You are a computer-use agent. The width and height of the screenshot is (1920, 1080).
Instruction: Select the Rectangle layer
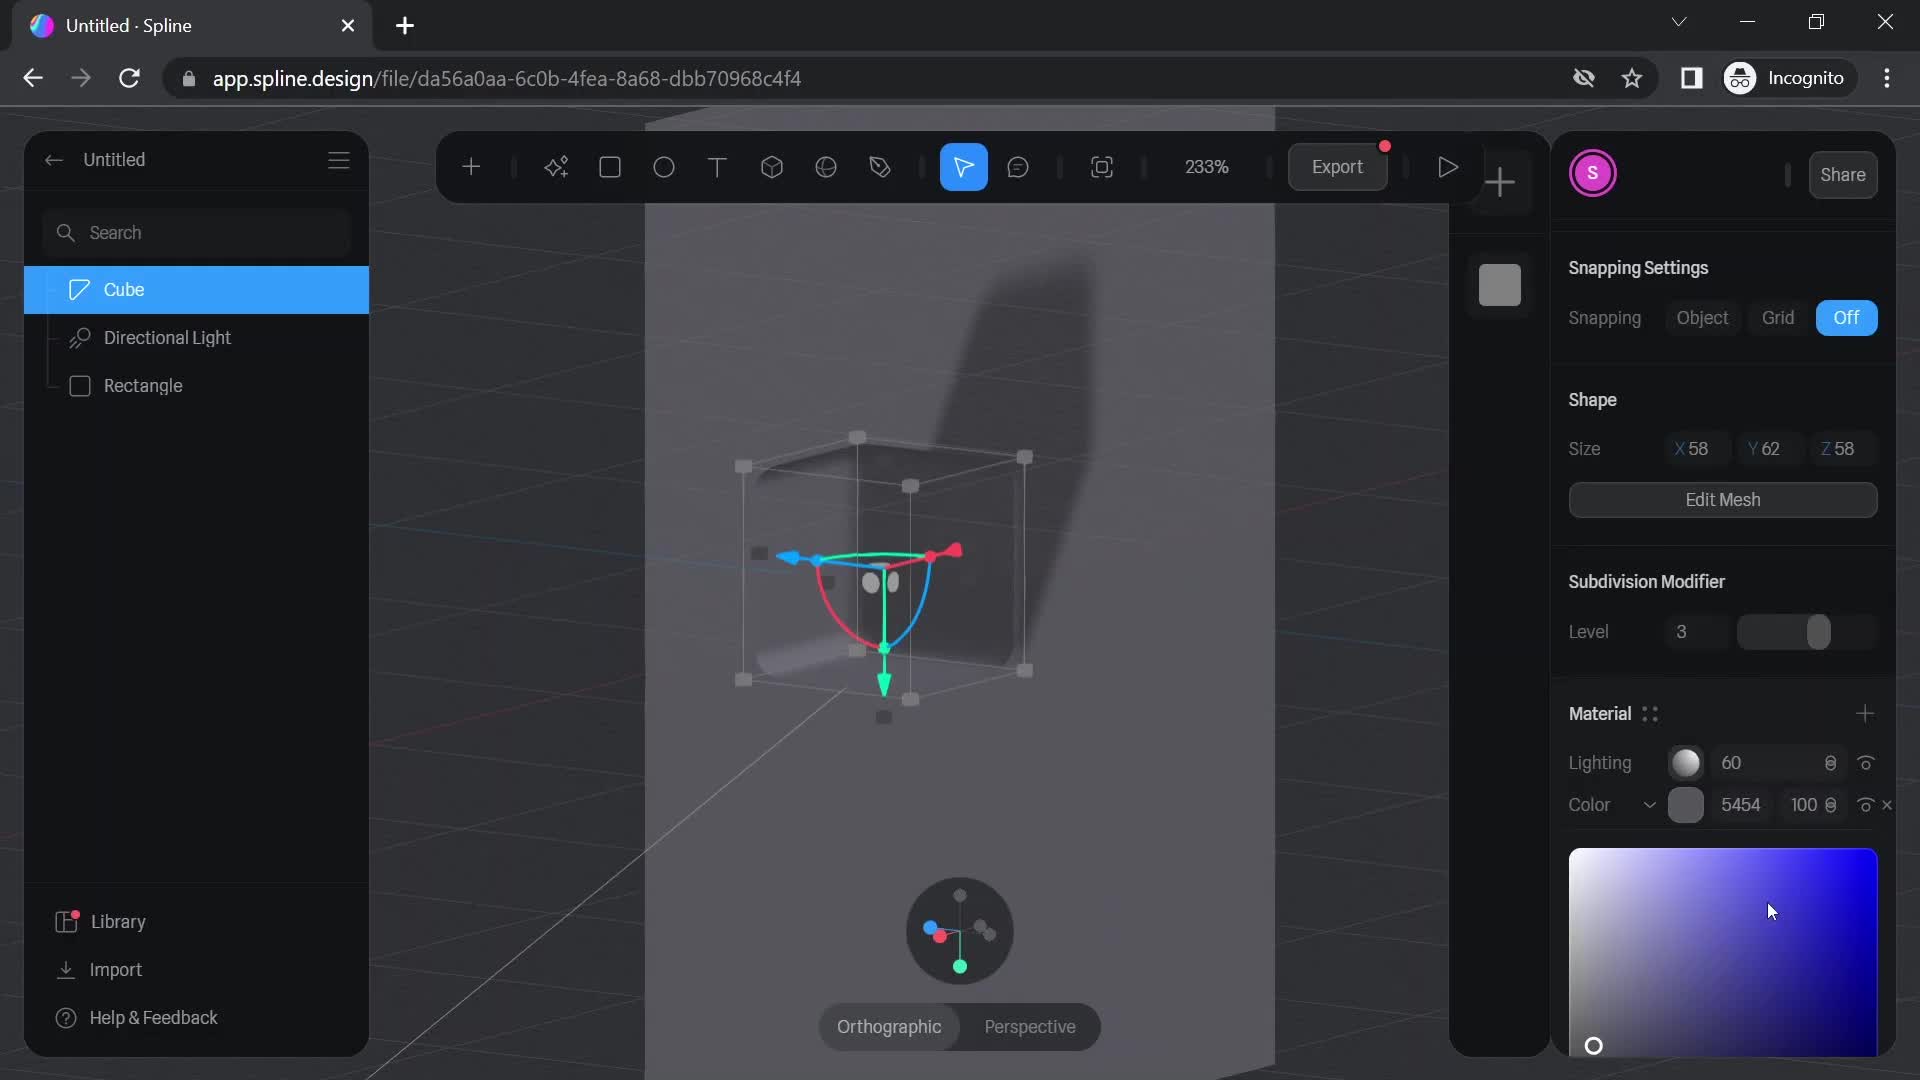(196, 386)
